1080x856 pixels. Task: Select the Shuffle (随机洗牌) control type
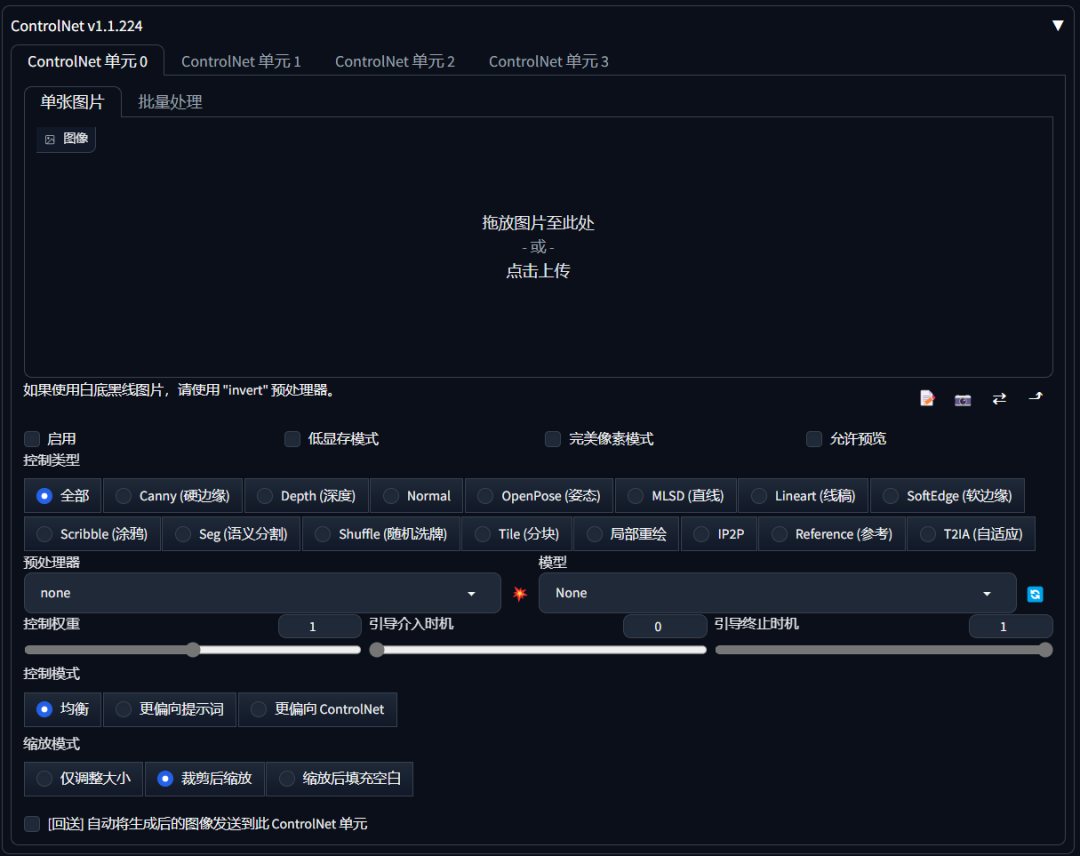[x=381, y=534]
